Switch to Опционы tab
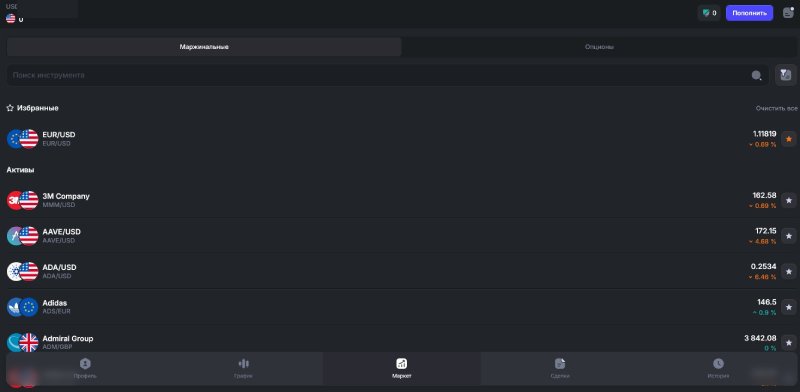Screen dimensions: 800x392 [599, 47]
